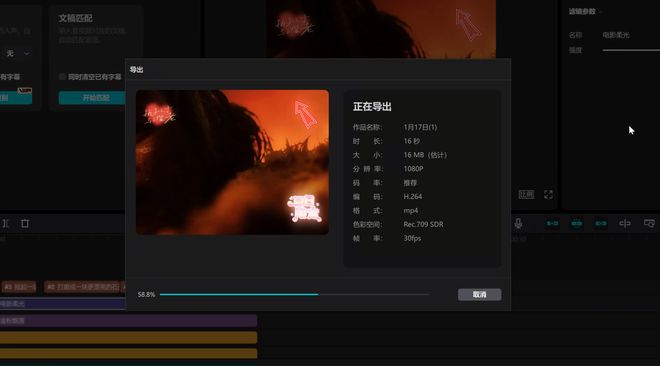Select the lower orange track clip
Viewport: 660px width, 366px height.
coord(128,353)
